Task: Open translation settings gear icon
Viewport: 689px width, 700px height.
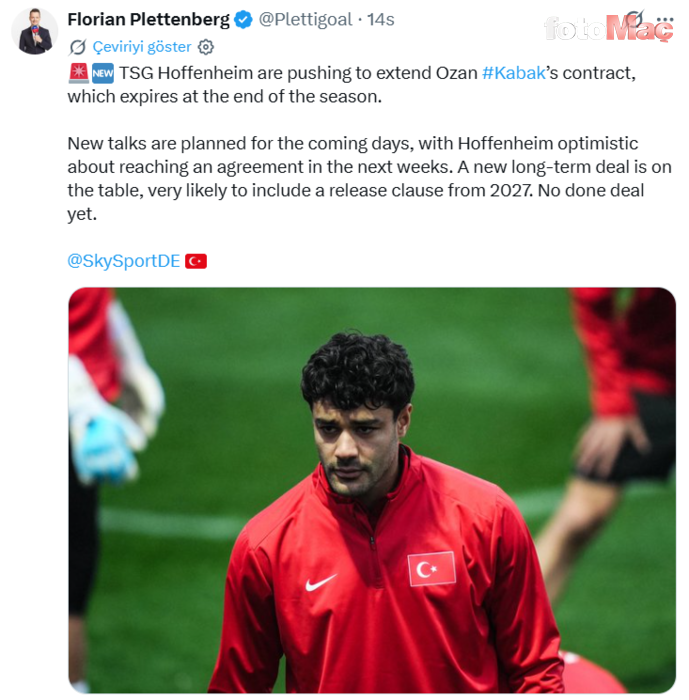Action: pyautogui.click(x=205, y=47)
